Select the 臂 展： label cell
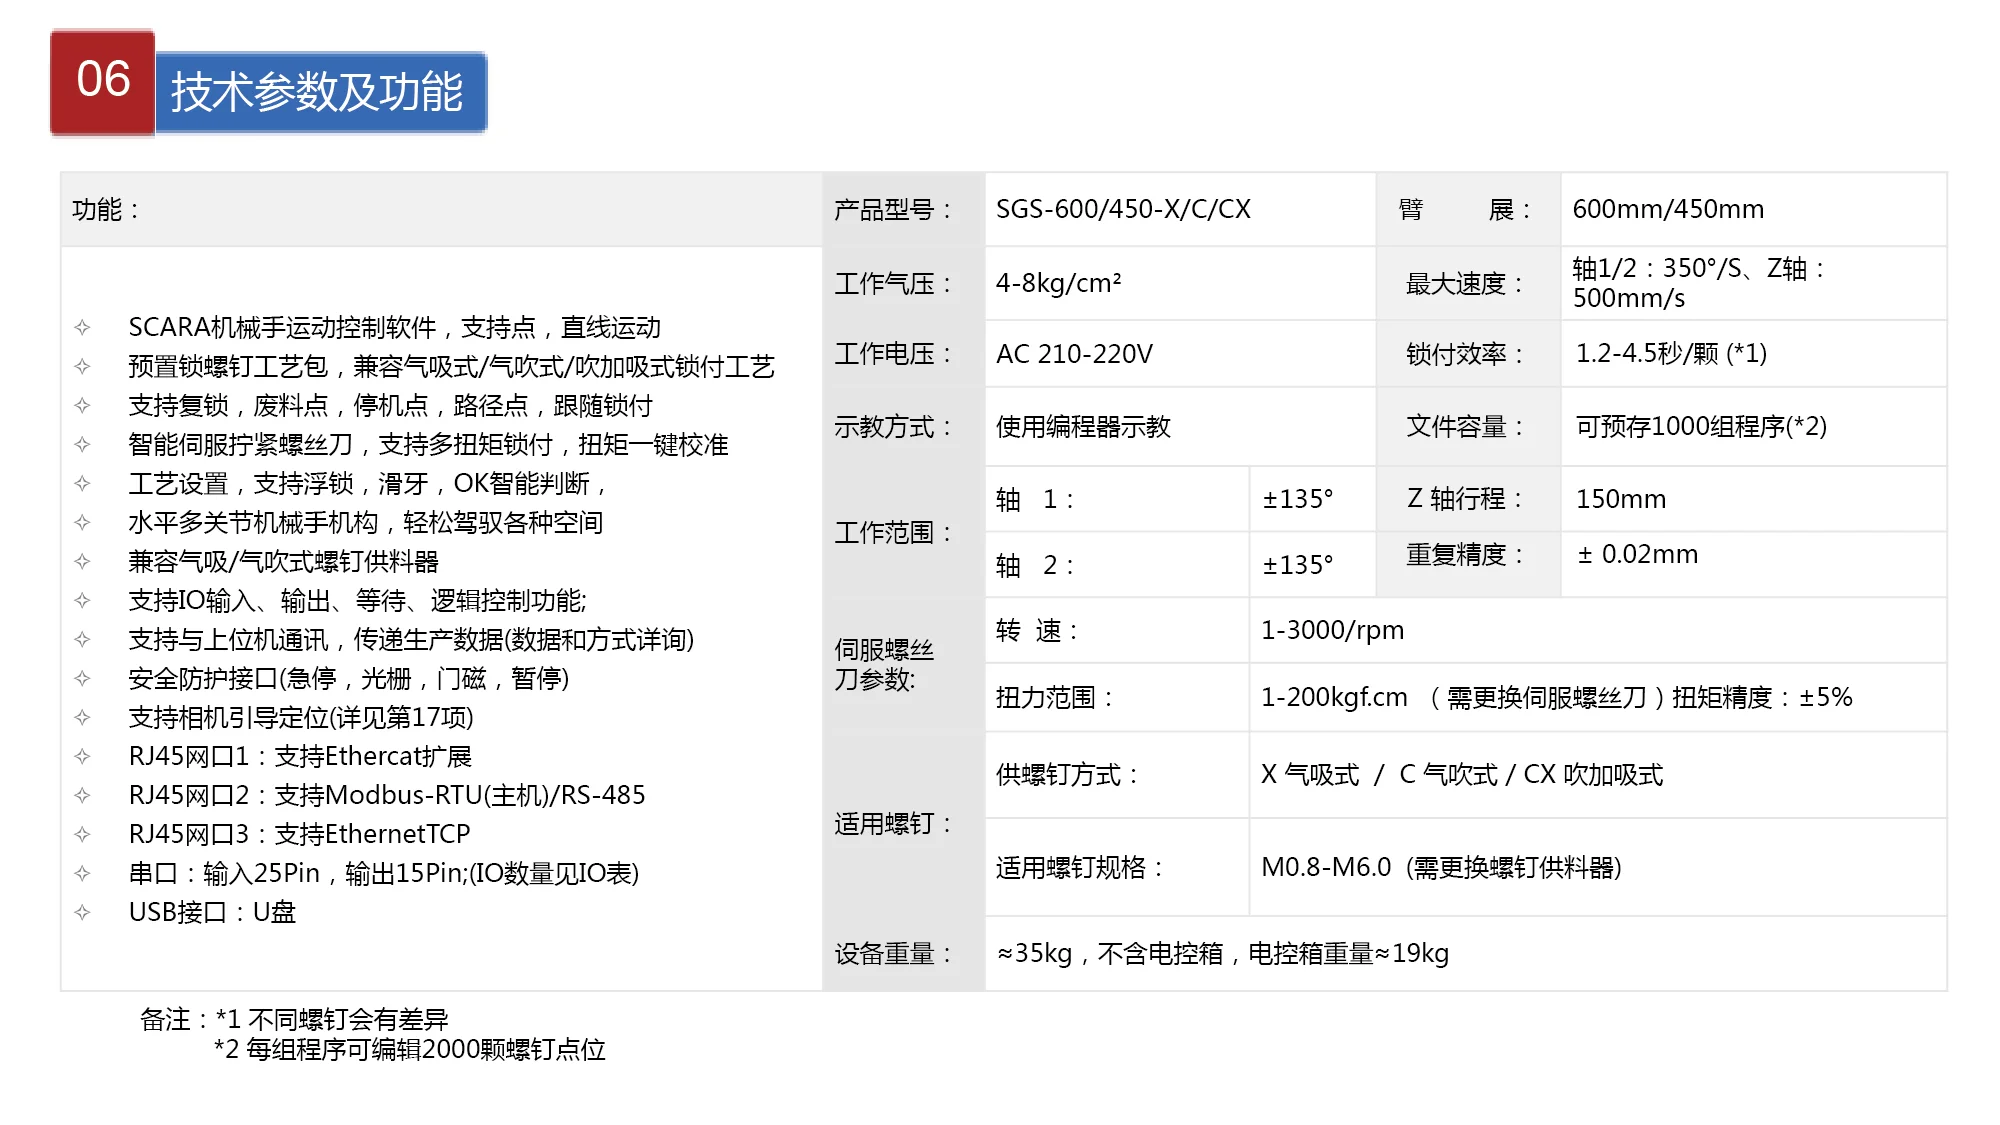Viewport: 2000px width, 1125px height. (1468, 210)
